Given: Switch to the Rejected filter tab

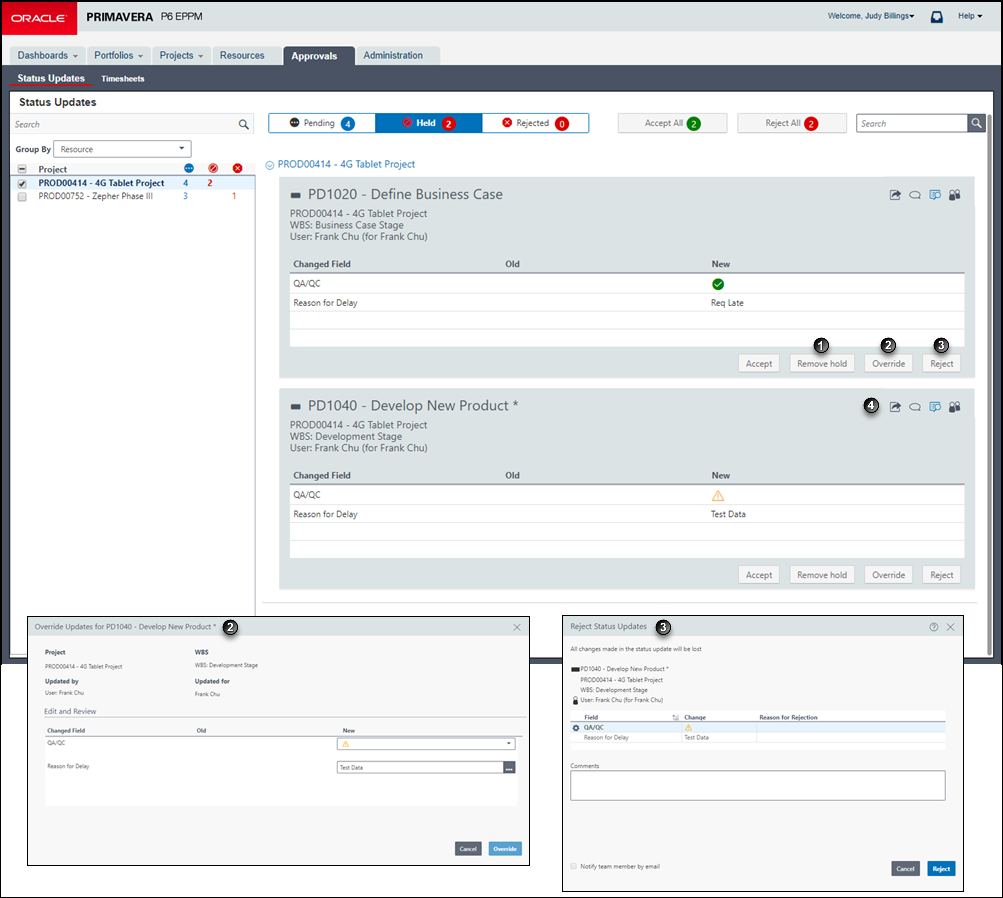Looking at the screenshot, I should point(535,123).
